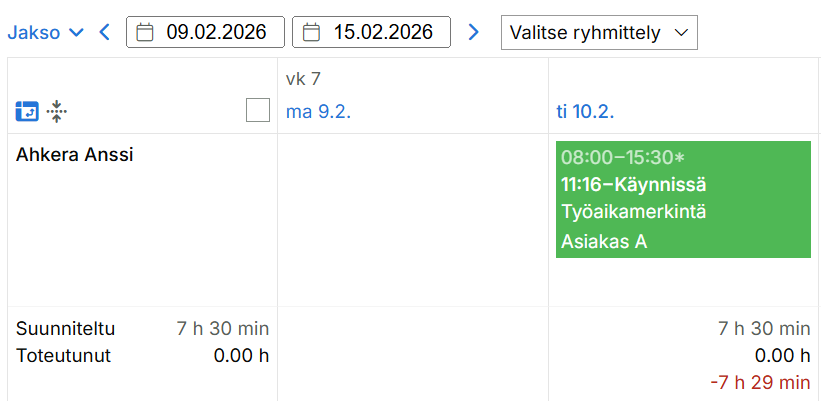This screenshot has height=401, width=821.
Task: Click Anssi's empty Monday 9.2. cell
Action: coord(412,219)
